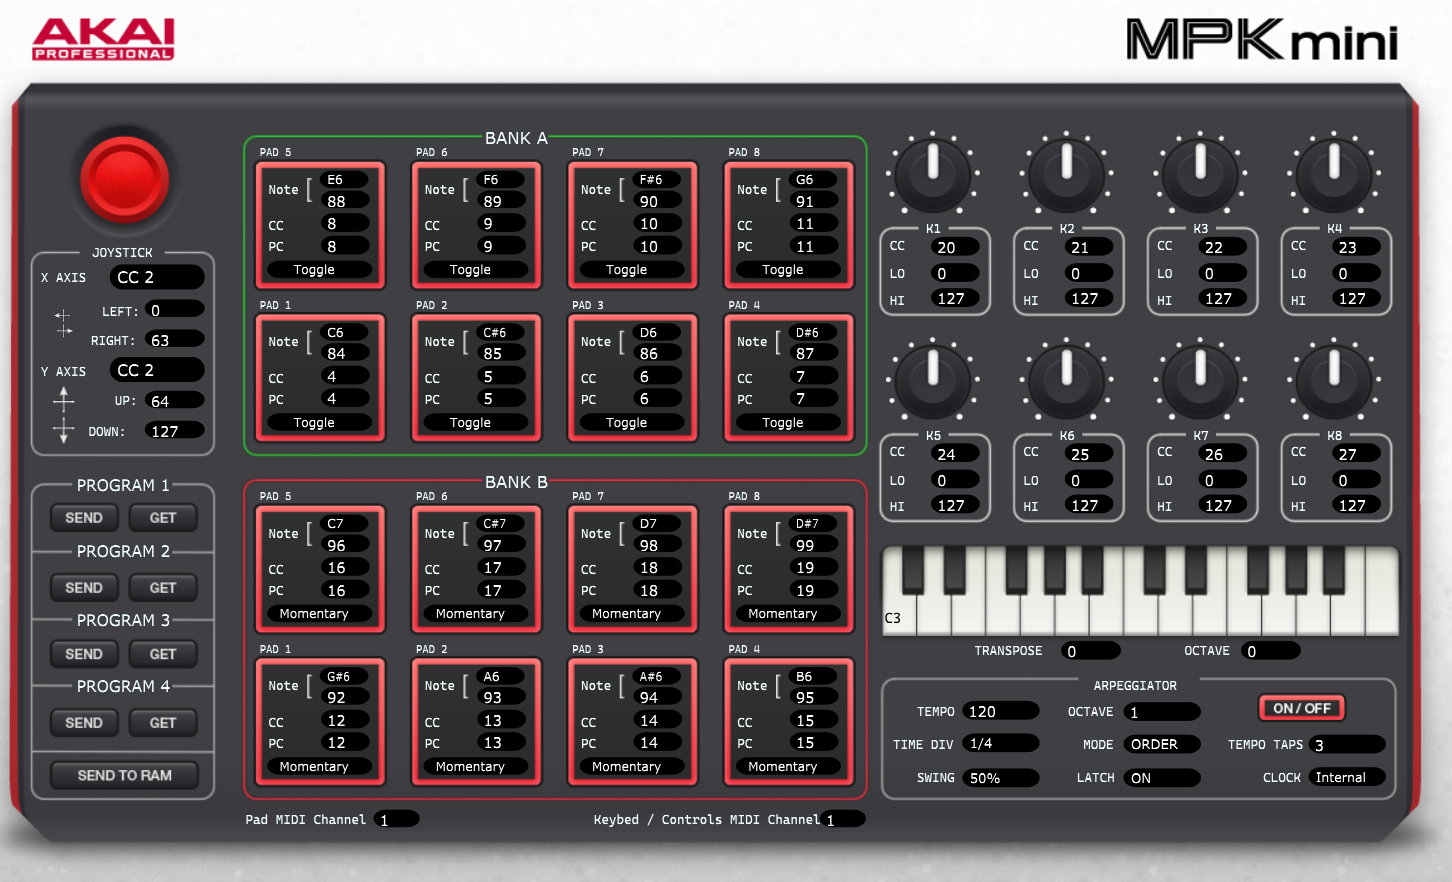The width and height of the screenshot is (1452, 882).
Task: Click SEND under Program 2
Action: click(84, 588)
